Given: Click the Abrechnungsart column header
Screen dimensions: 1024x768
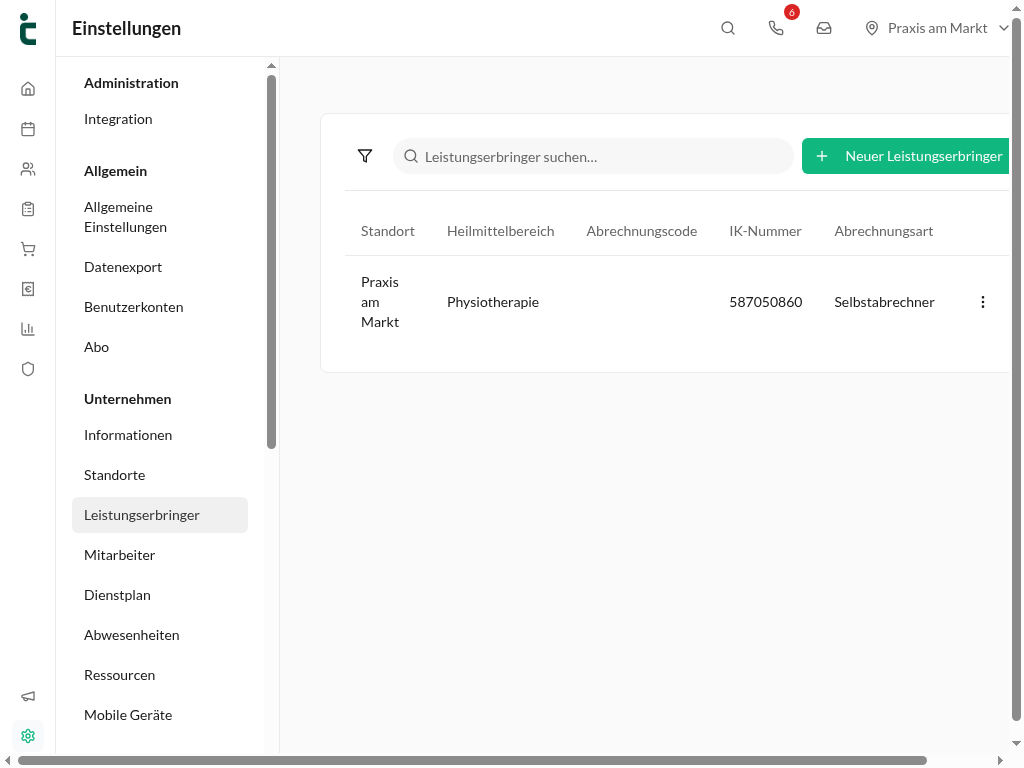Looking at the screenshot, I should point(884,231).
